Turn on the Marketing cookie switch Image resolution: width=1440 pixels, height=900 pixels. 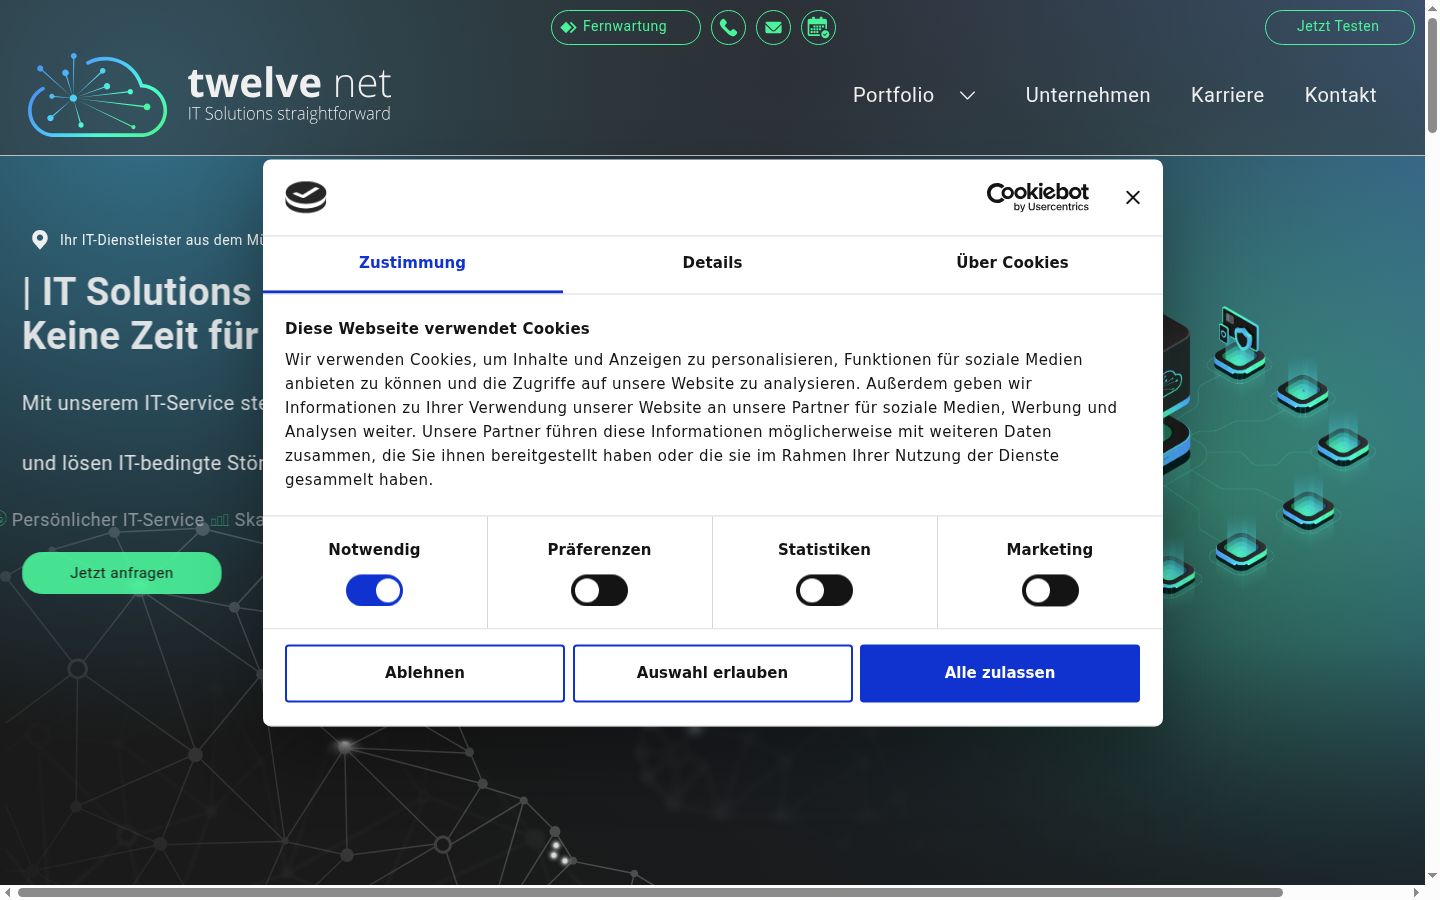1050,591
